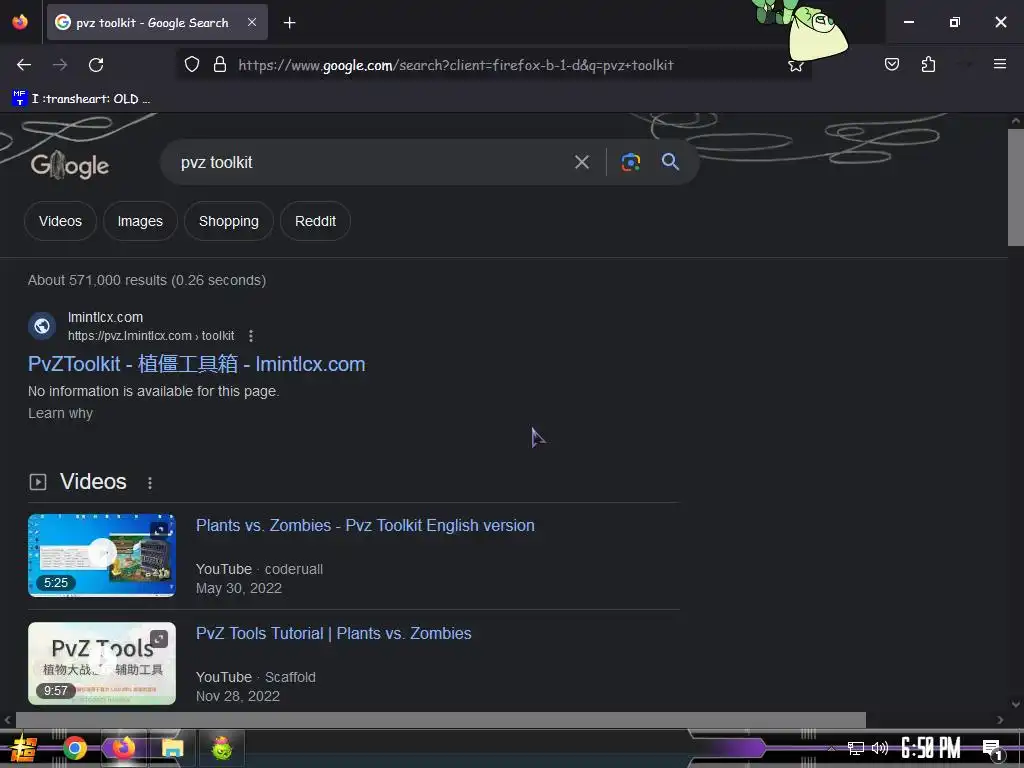Play the 9:57 PvZ Tools thumbnail
This screenshot has width=1024, height=768.
coord(102,664)
